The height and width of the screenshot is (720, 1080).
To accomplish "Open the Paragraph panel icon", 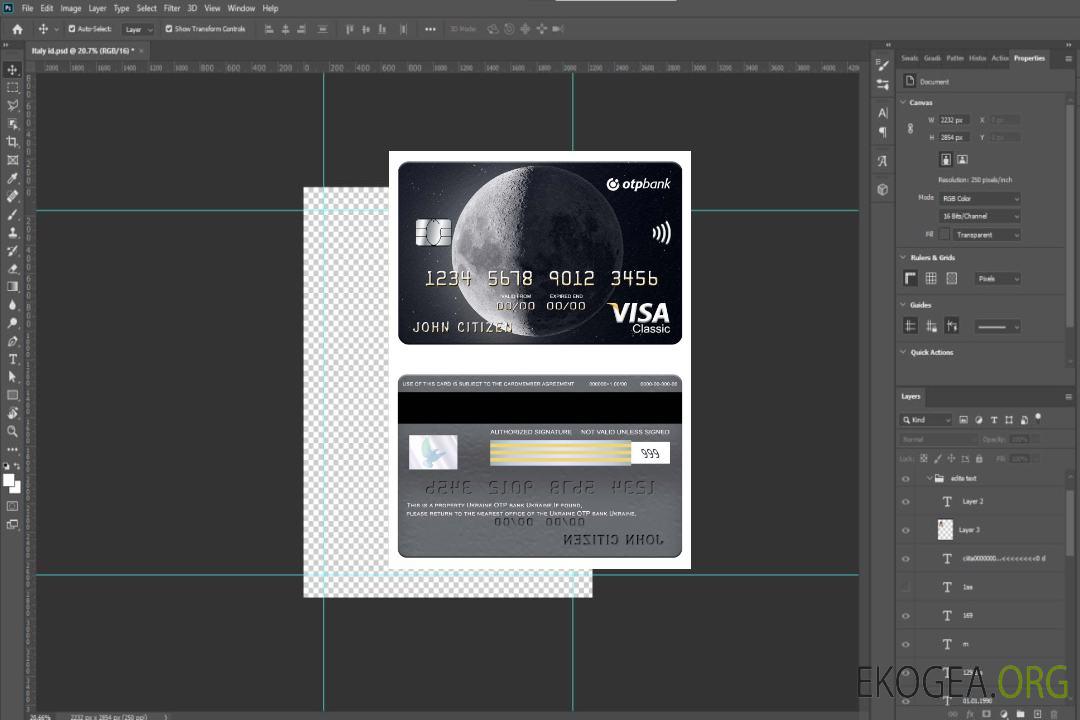I will [x=883, y=132].
